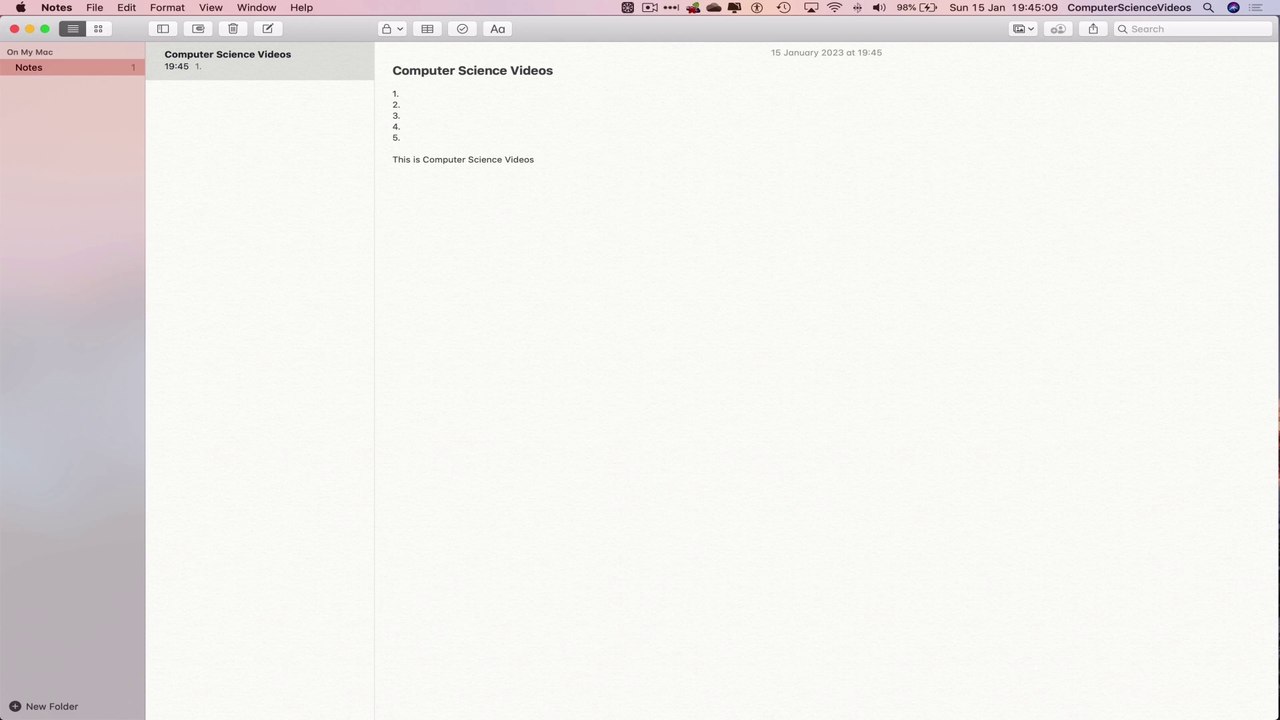Open the Notes application menu
The height and width of the screenshot is (720, 1280).
pyautogui.click(x=56, y=7)
